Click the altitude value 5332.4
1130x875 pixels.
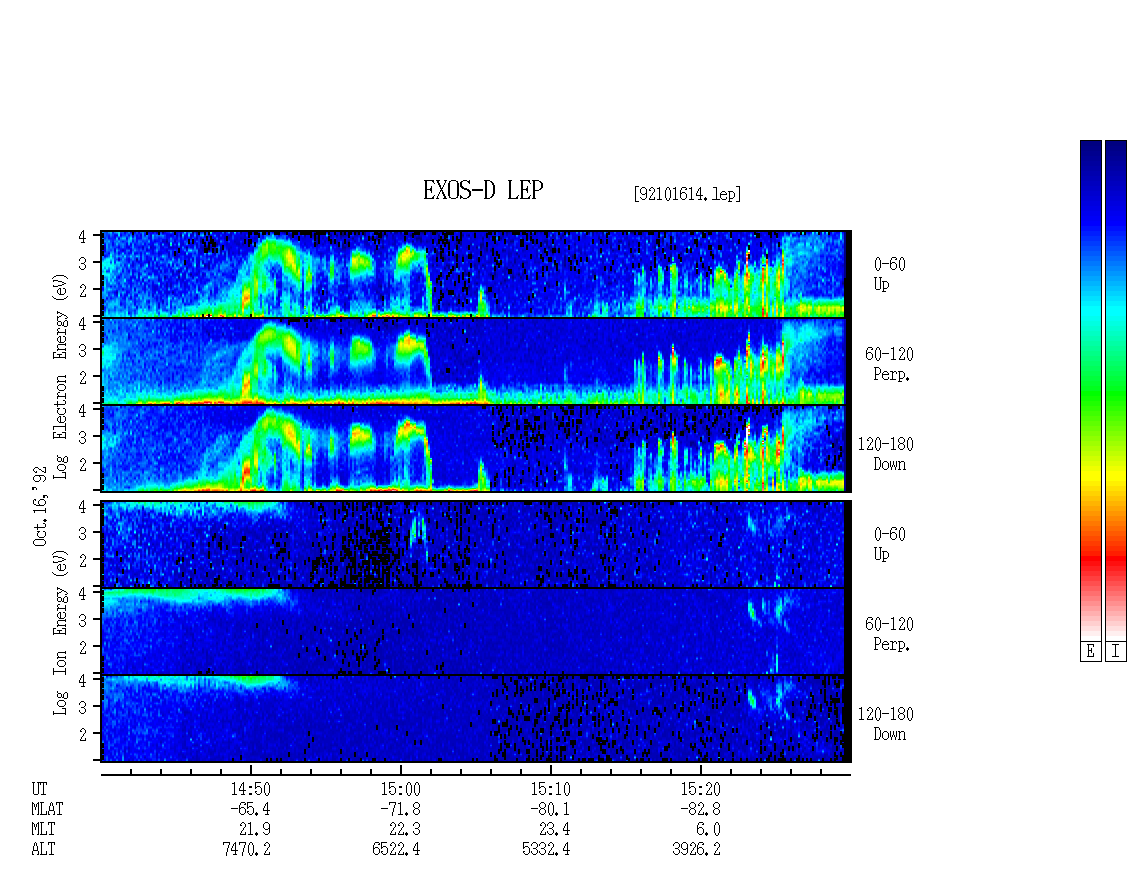pos(546,849)
